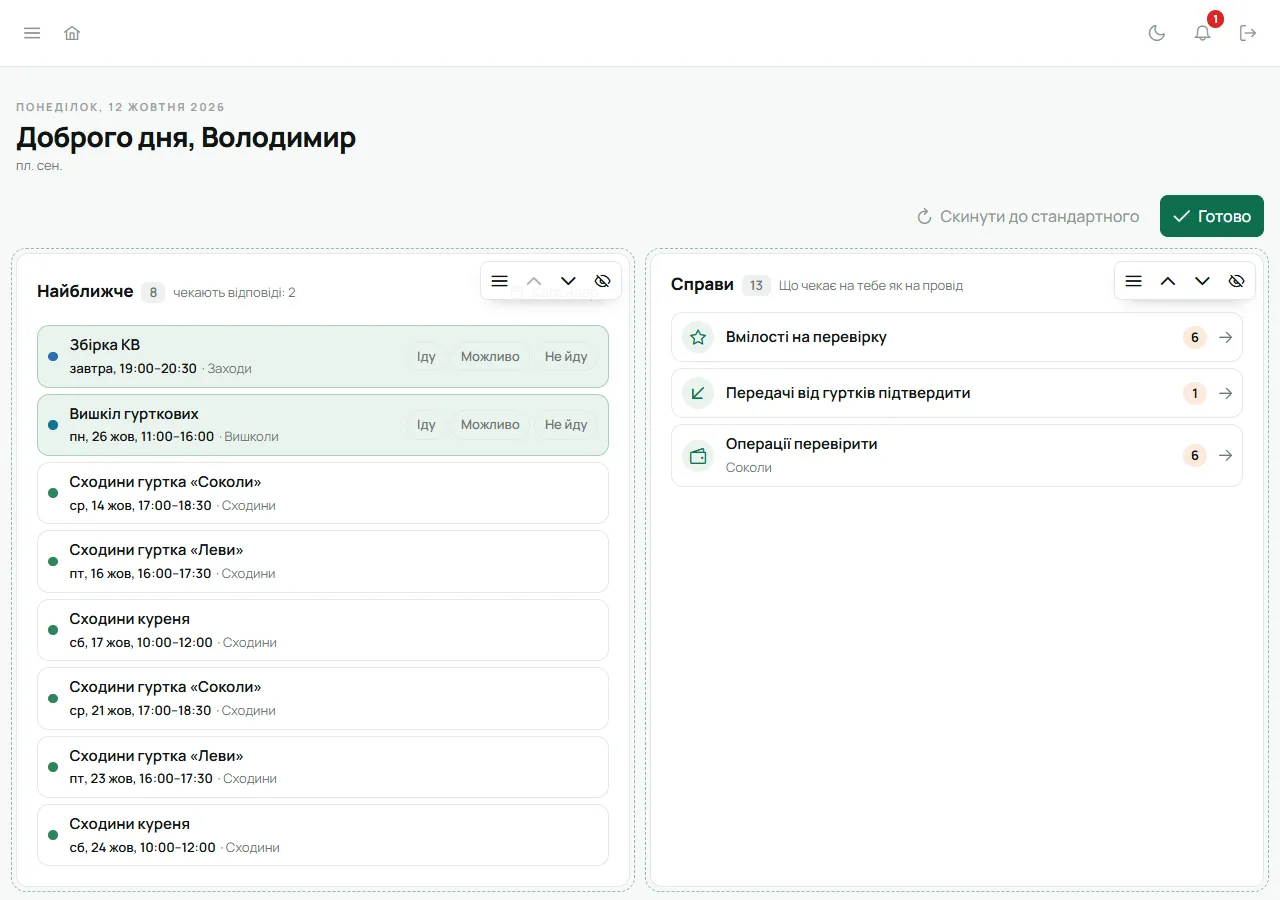This screenshot has height=900, width=1280.
Task: Select Можливо for Вишкіл гурткових
Action: click(490, 425)
